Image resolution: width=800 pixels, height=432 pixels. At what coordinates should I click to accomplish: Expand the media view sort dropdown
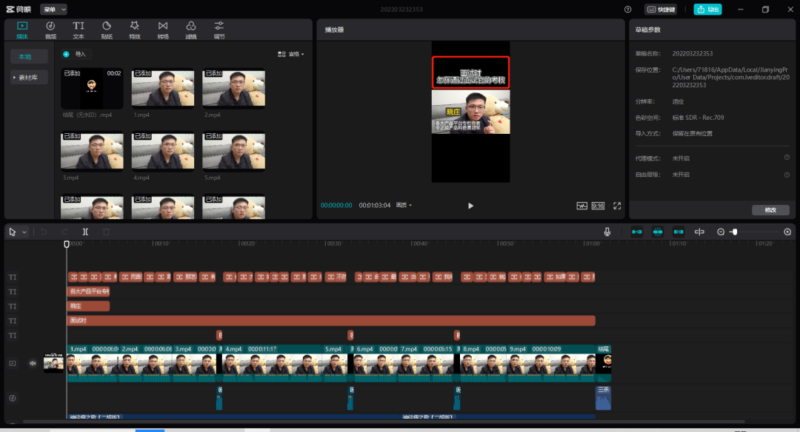(293, 54)
